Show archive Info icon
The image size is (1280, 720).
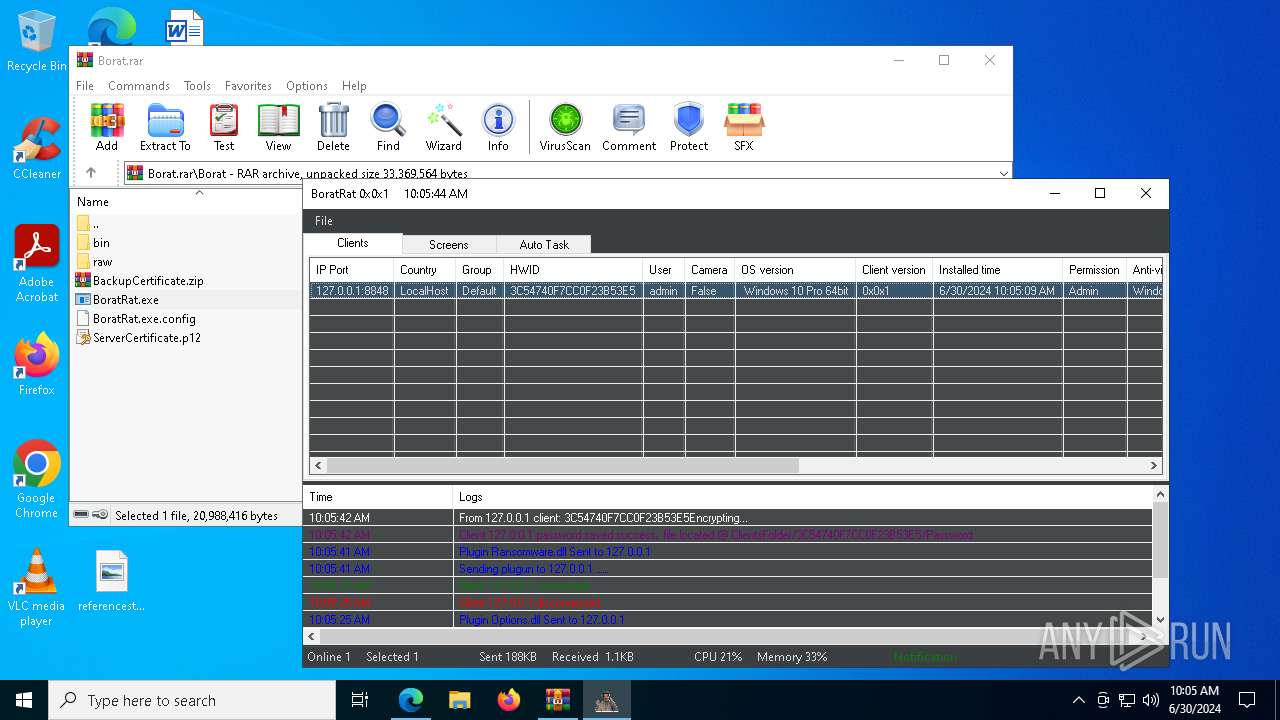pyautogui.click(x=498, y=127)
